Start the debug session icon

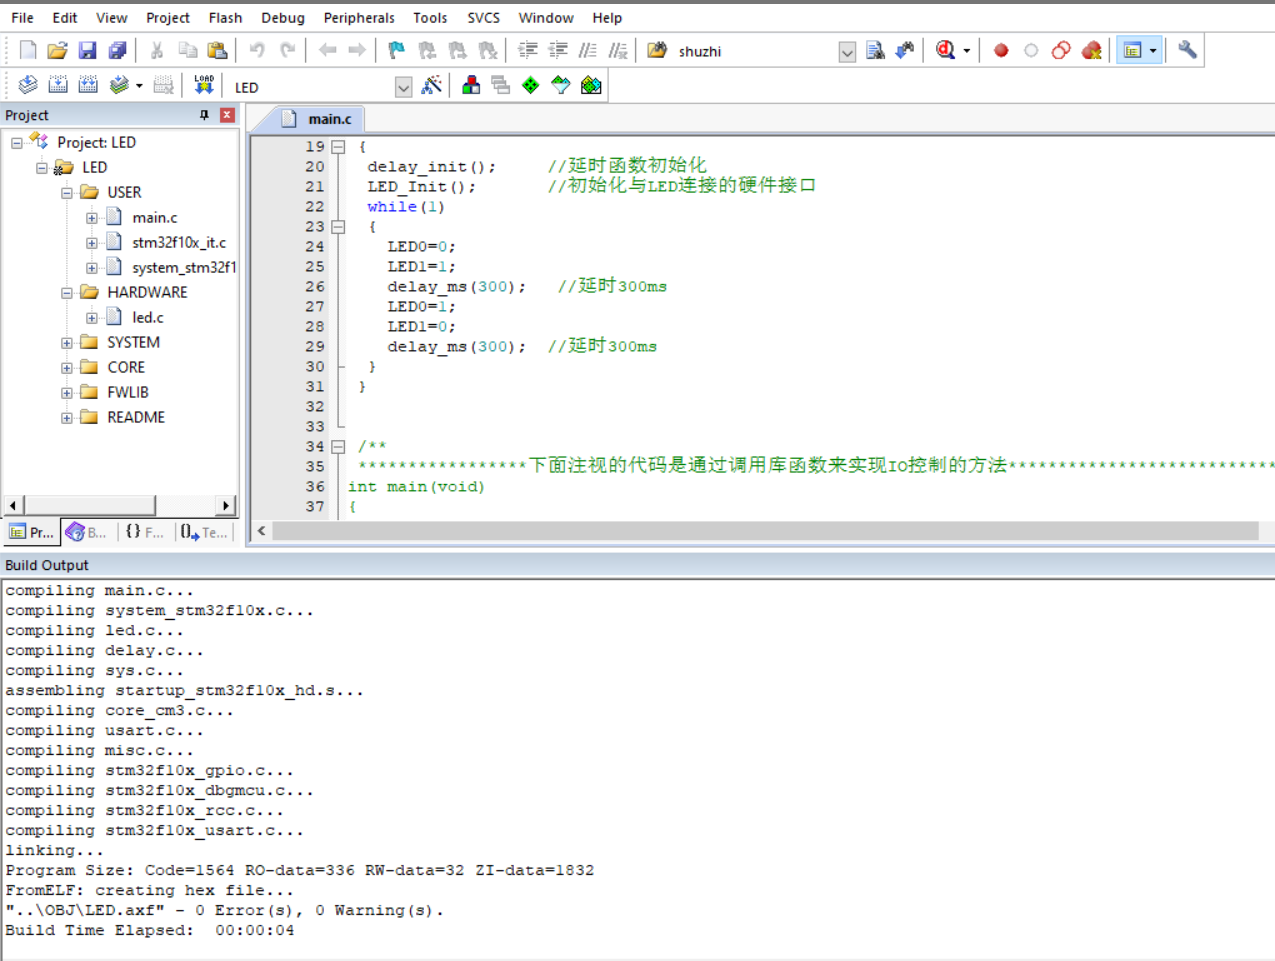pyautogui.click(x=945, y=50)
